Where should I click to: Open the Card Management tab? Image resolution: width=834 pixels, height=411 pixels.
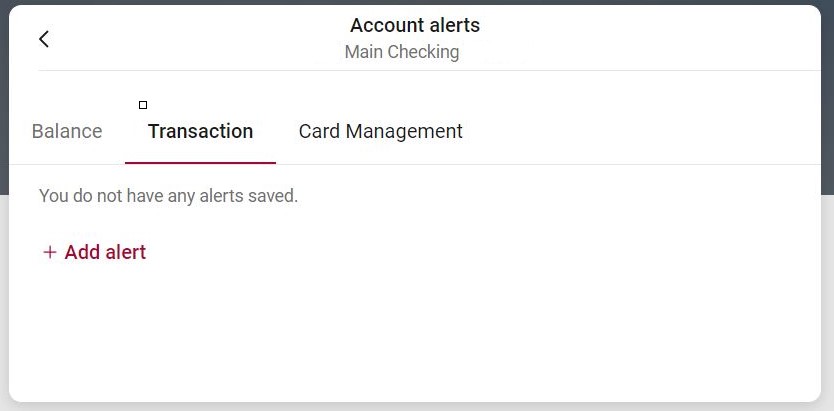coord(380,131)
